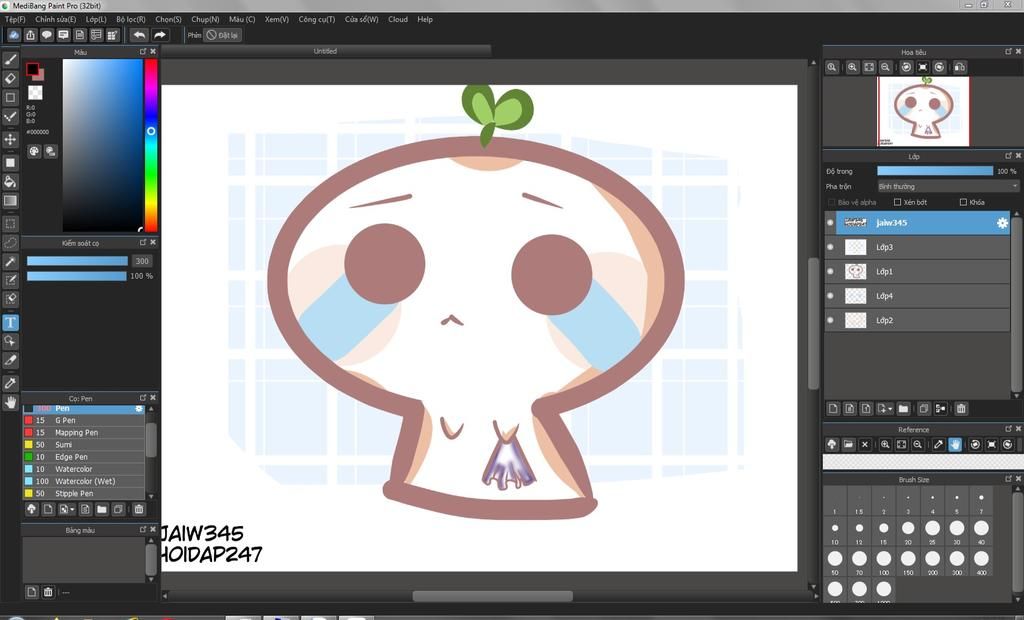1024x620 pixels.
Task: Adjust the brush size slider at 300
Action: tap(77, 261)
